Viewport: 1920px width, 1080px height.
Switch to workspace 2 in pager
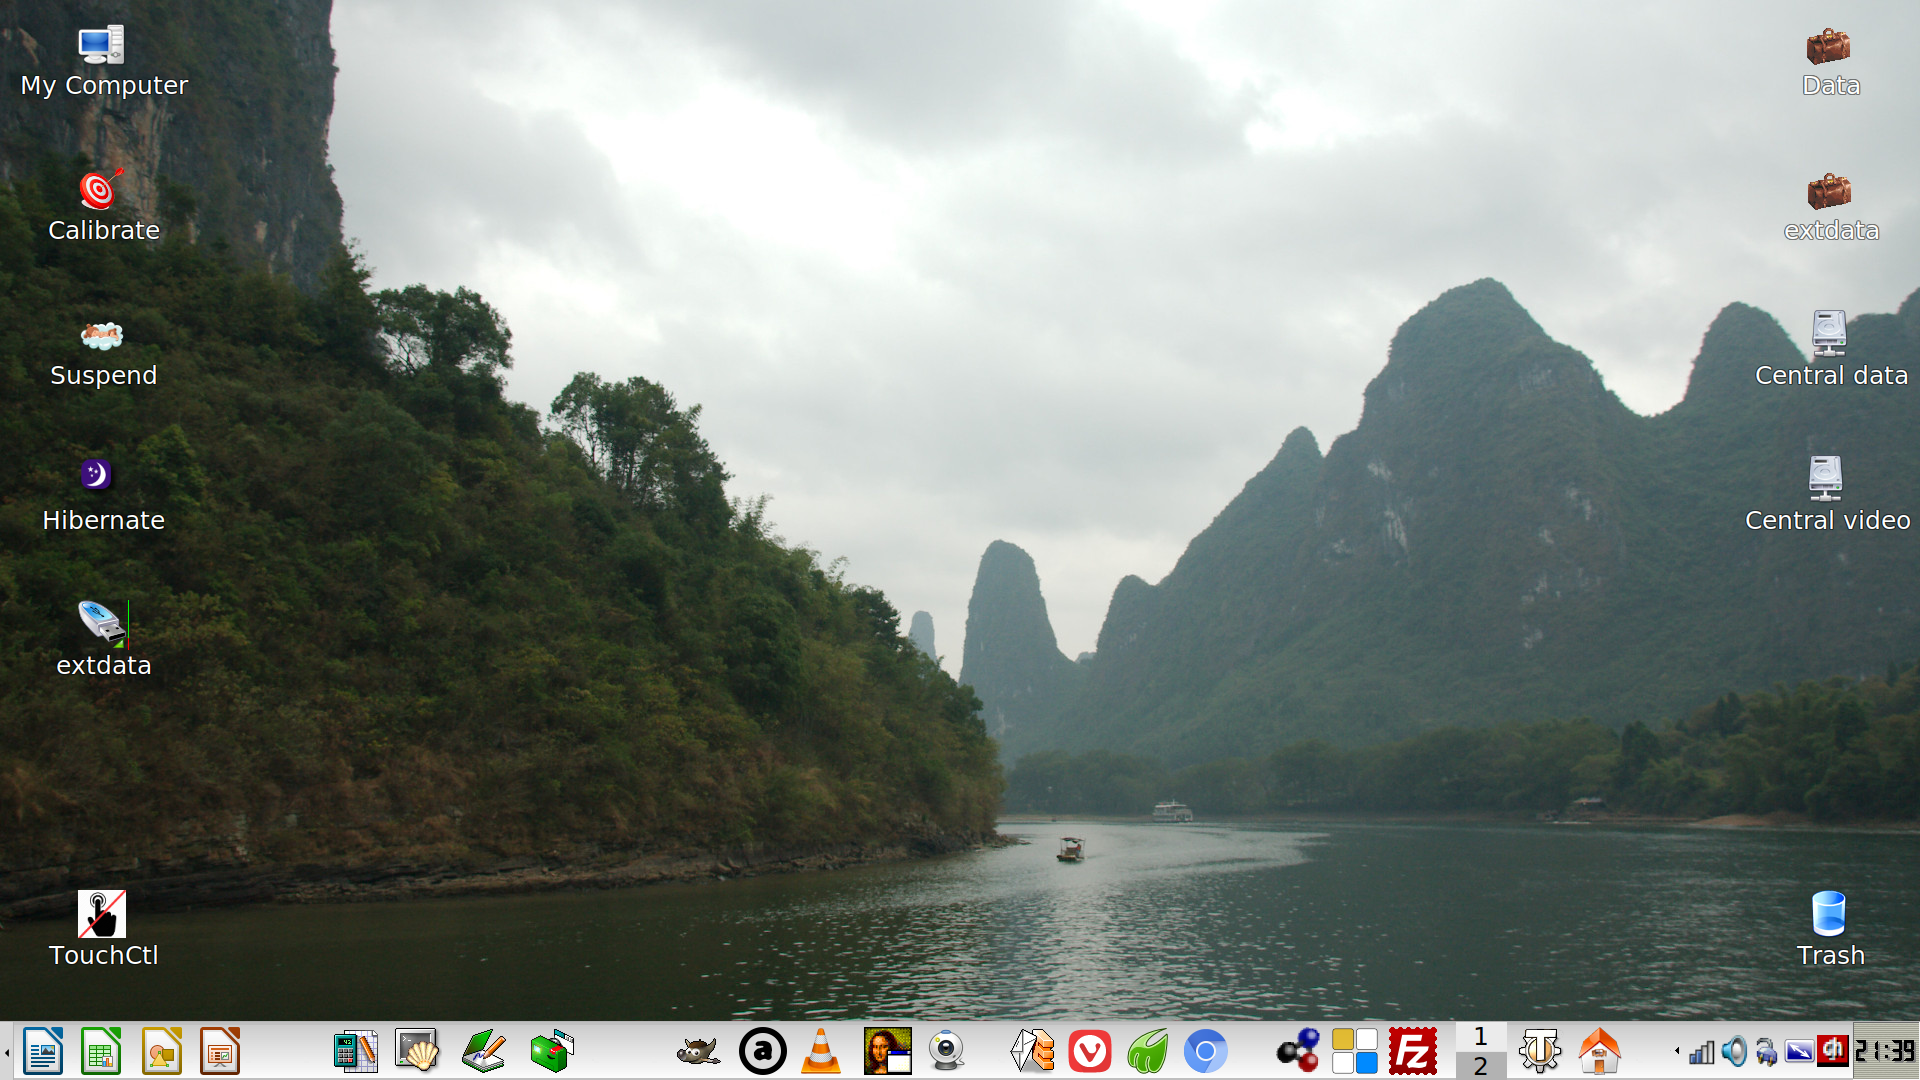click(x=1481, y=1066)
